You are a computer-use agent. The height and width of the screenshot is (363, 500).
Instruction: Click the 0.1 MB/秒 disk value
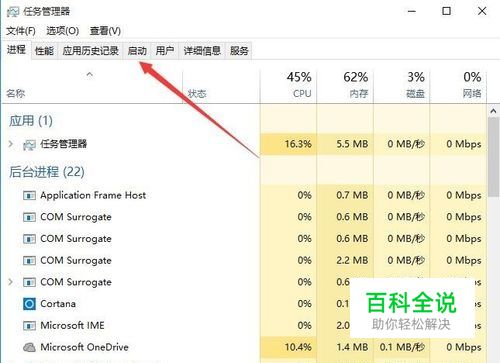coord(402,347)
